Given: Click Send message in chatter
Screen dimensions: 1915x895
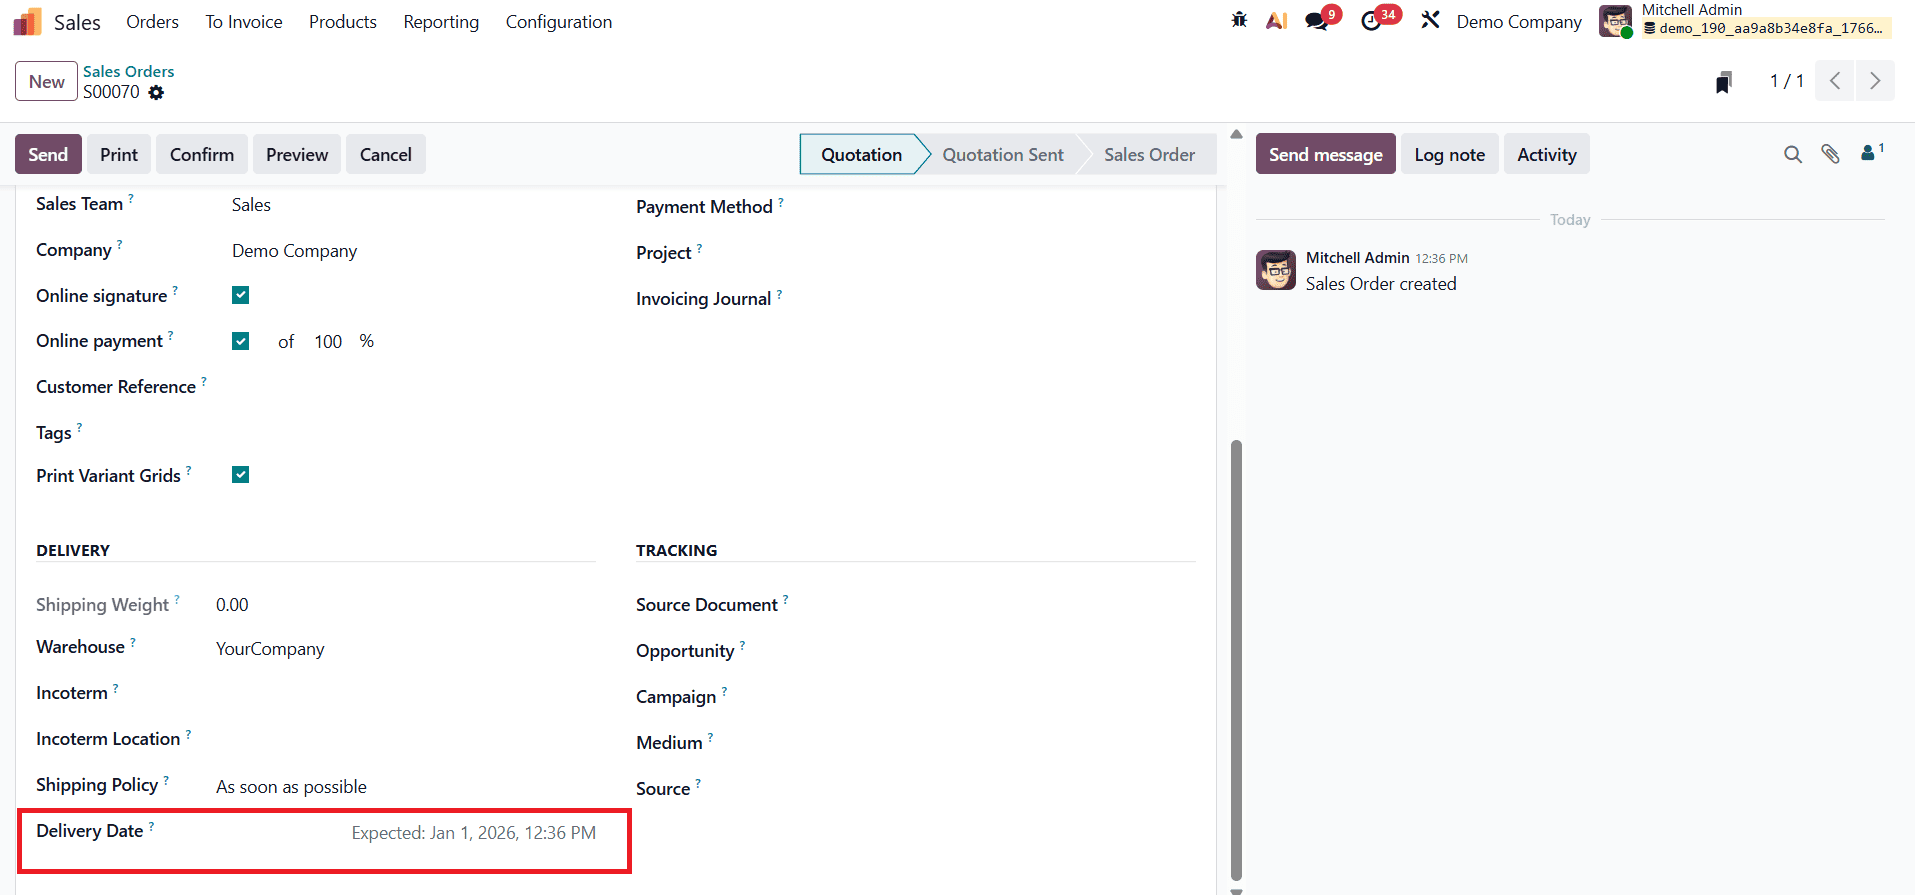Looking at the screenshot, I should point(1325,154).
